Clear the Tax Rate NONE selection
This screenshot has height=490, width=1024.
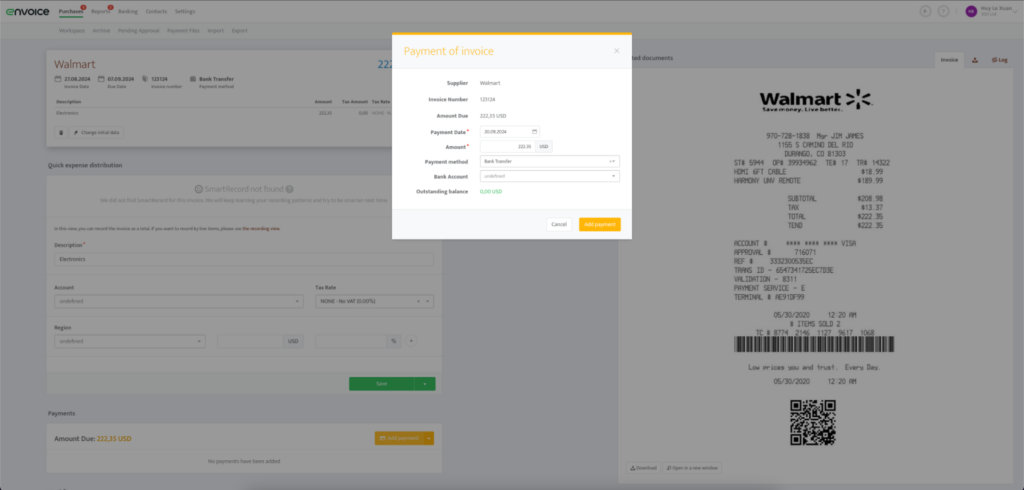[419, 302]
